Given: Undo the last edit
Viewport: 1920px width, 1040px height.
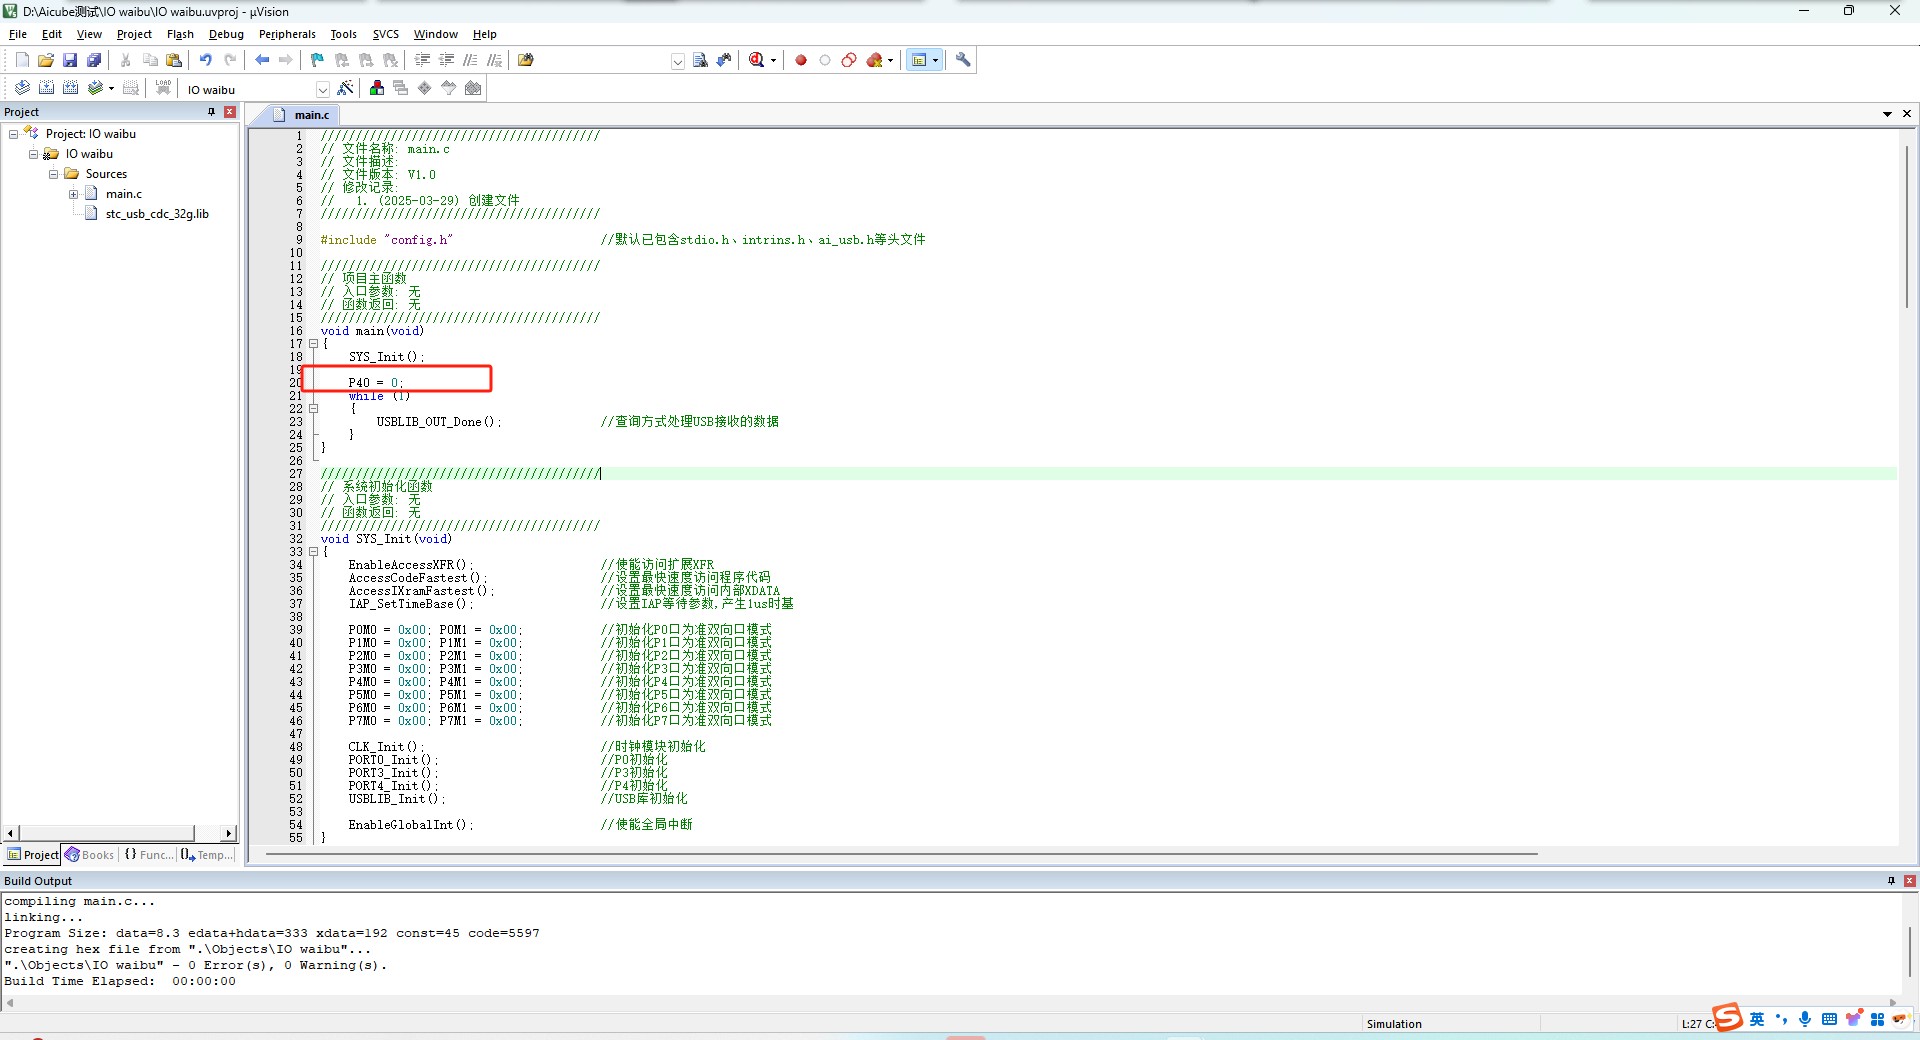Looking at the screenshot, I should point(206,60).
